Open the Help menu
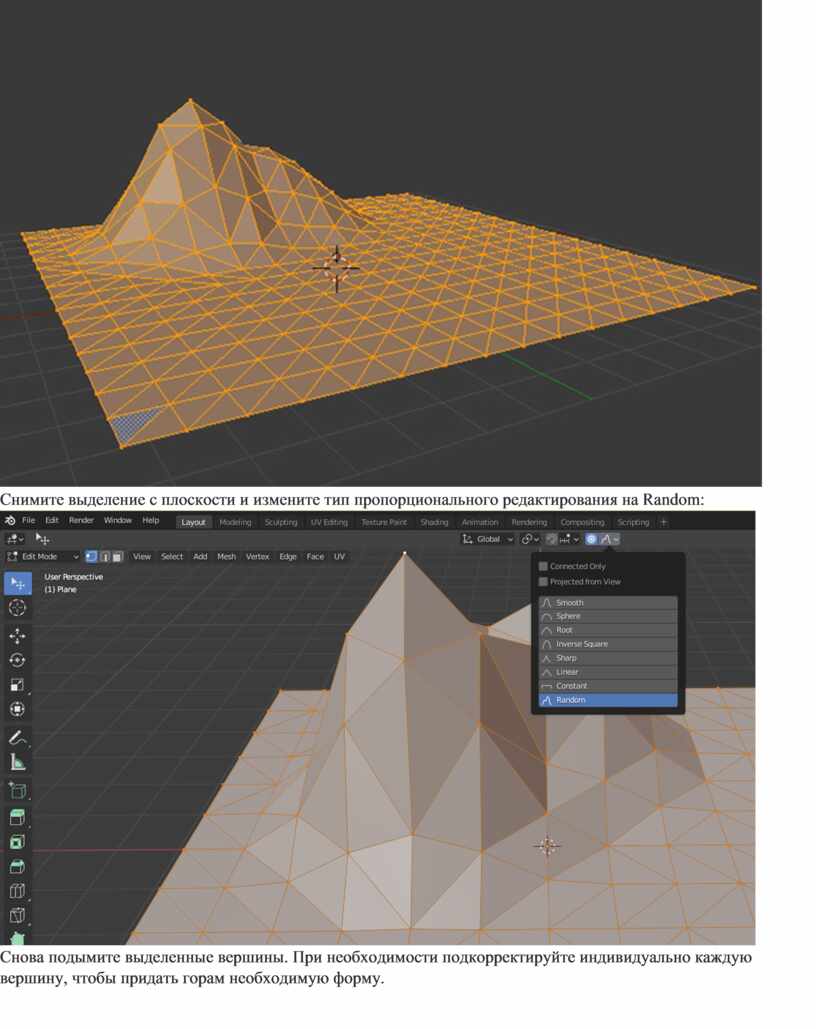 pyautogui.click(x=151, y=520)
